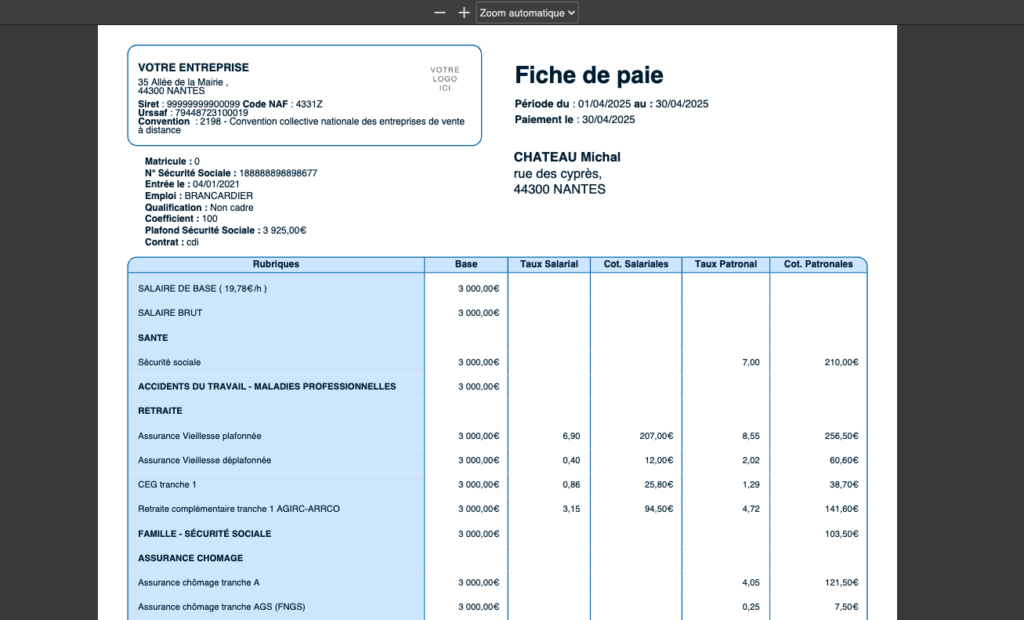
Task: Click the zoom in plus icon
Action: (x=463, y=13)
